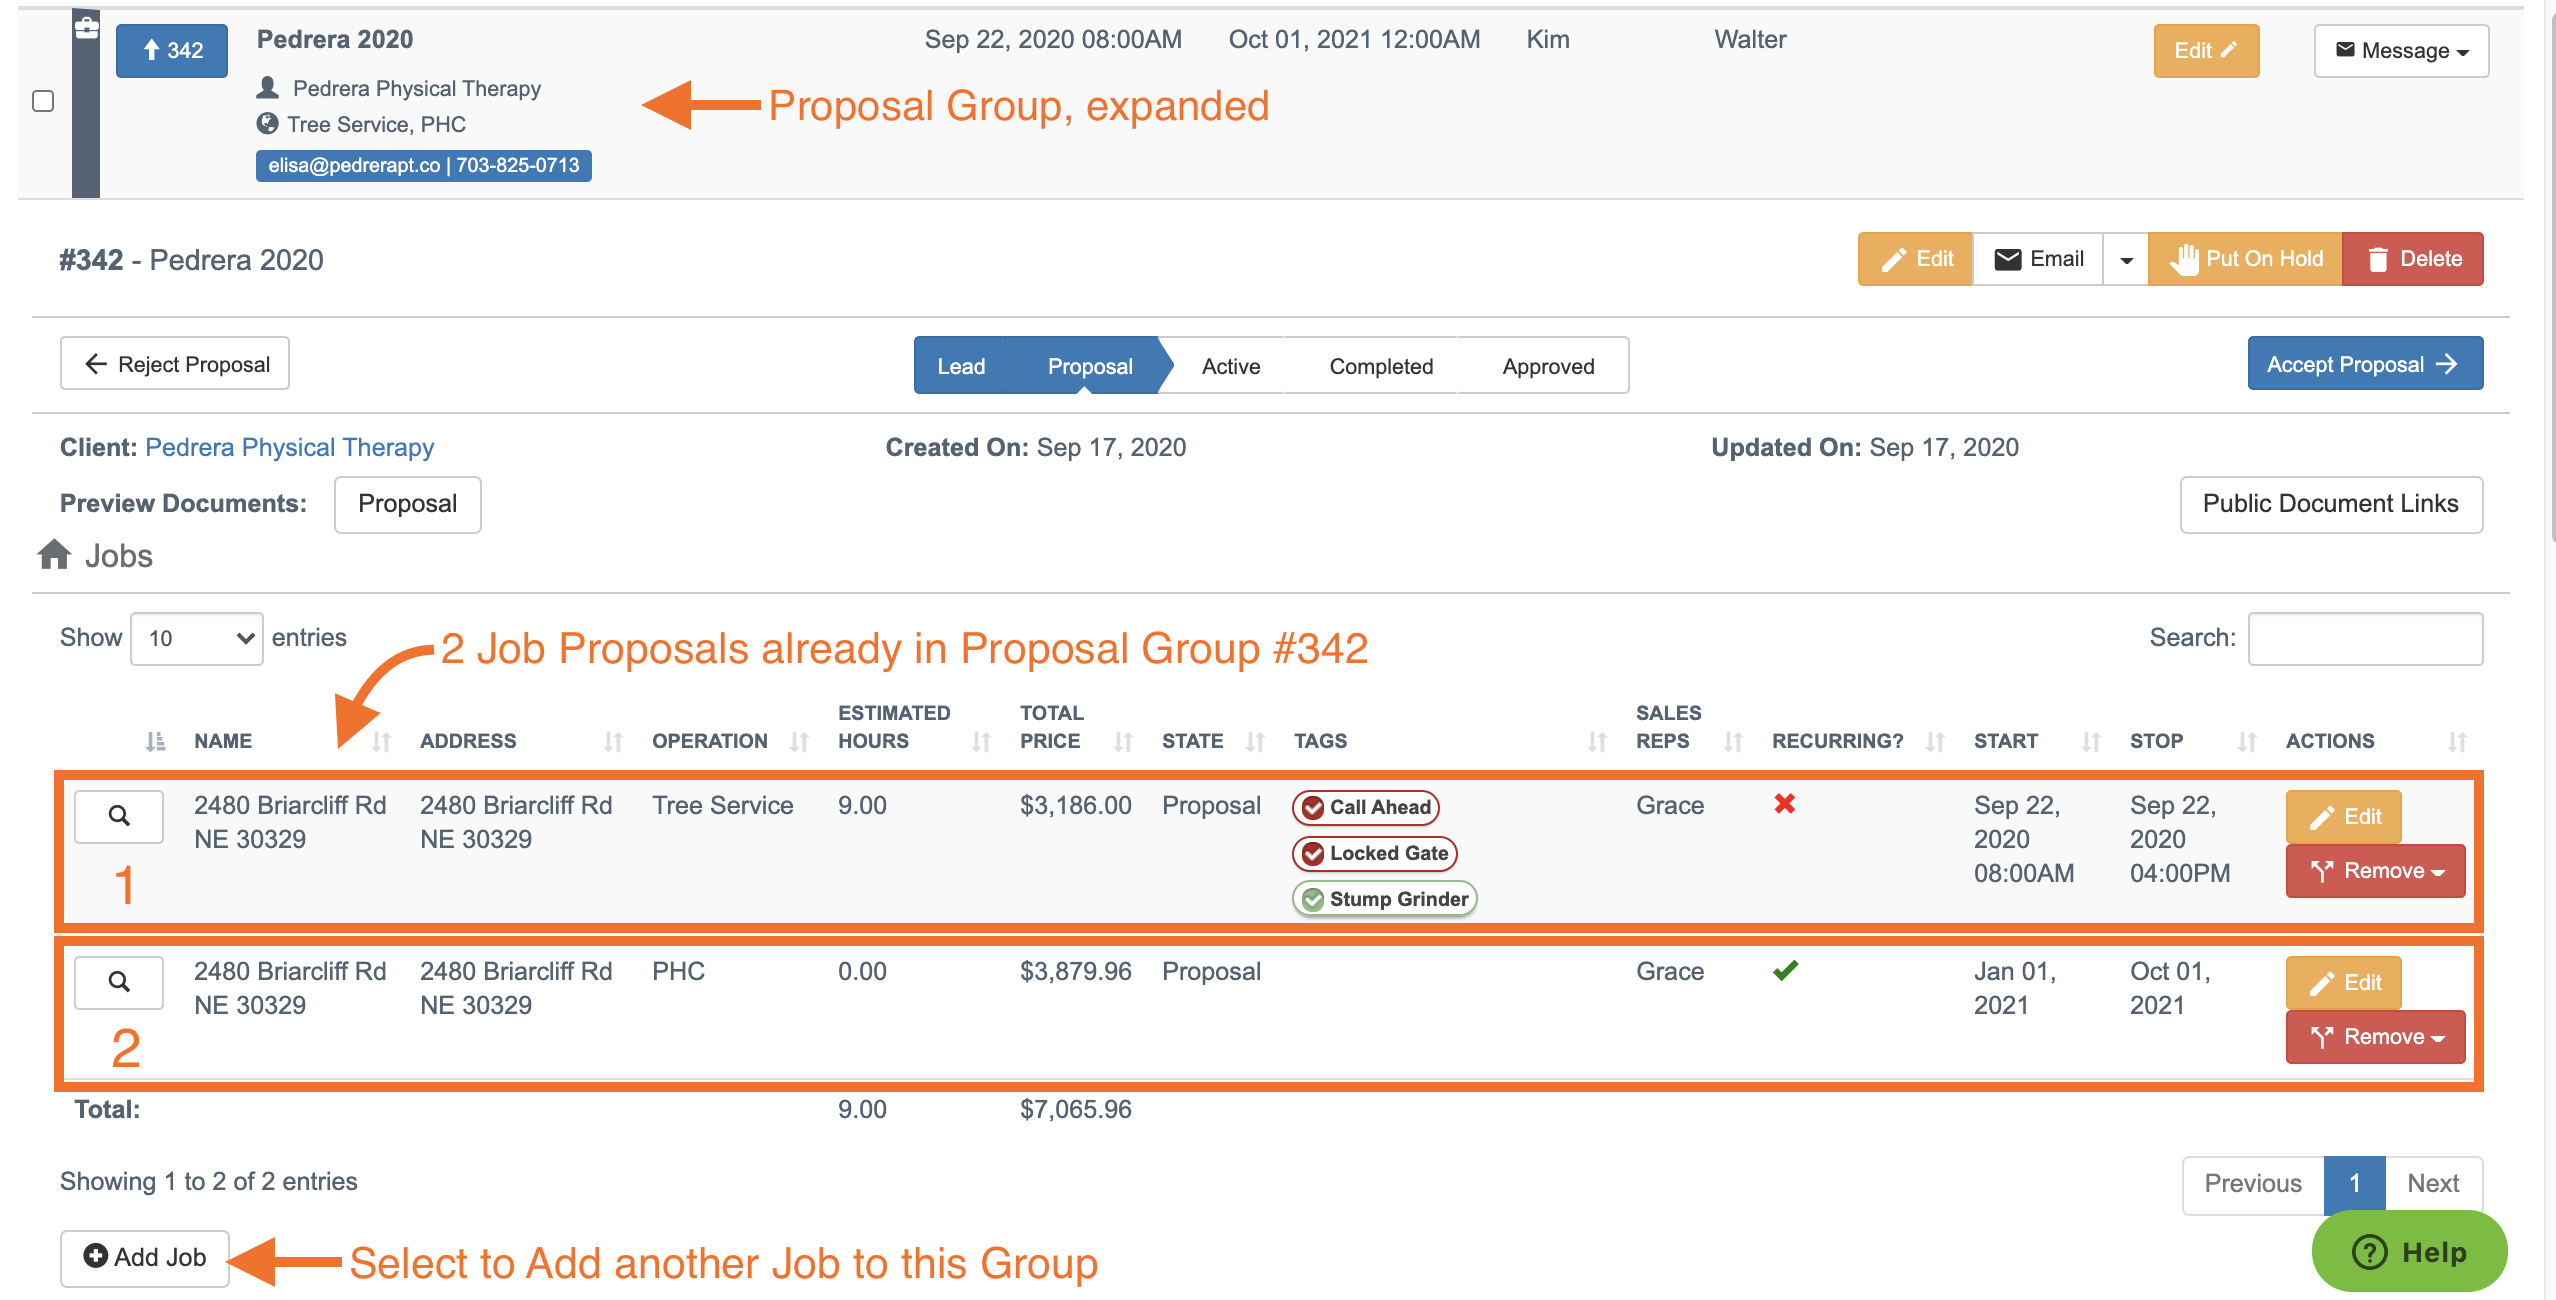Expand the Email split-button caret

pos(2126,259)
